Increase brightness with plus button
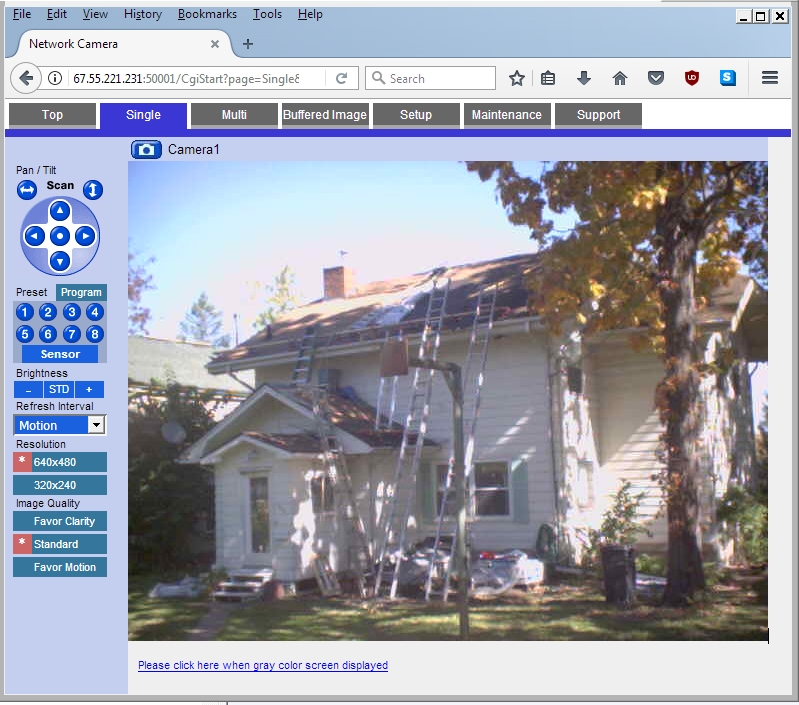 88,389
